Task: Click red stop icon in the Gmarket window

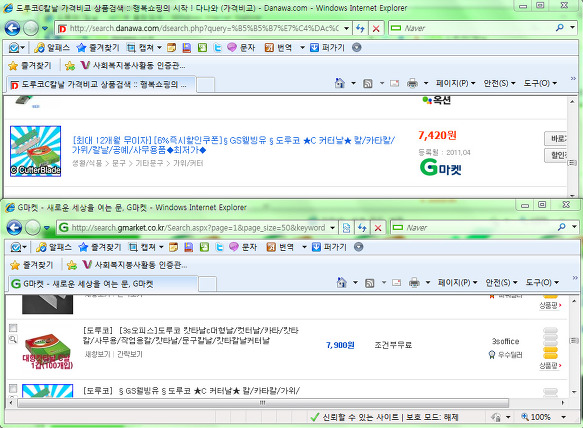Action: pyautogui.click(x=378, y=228)
